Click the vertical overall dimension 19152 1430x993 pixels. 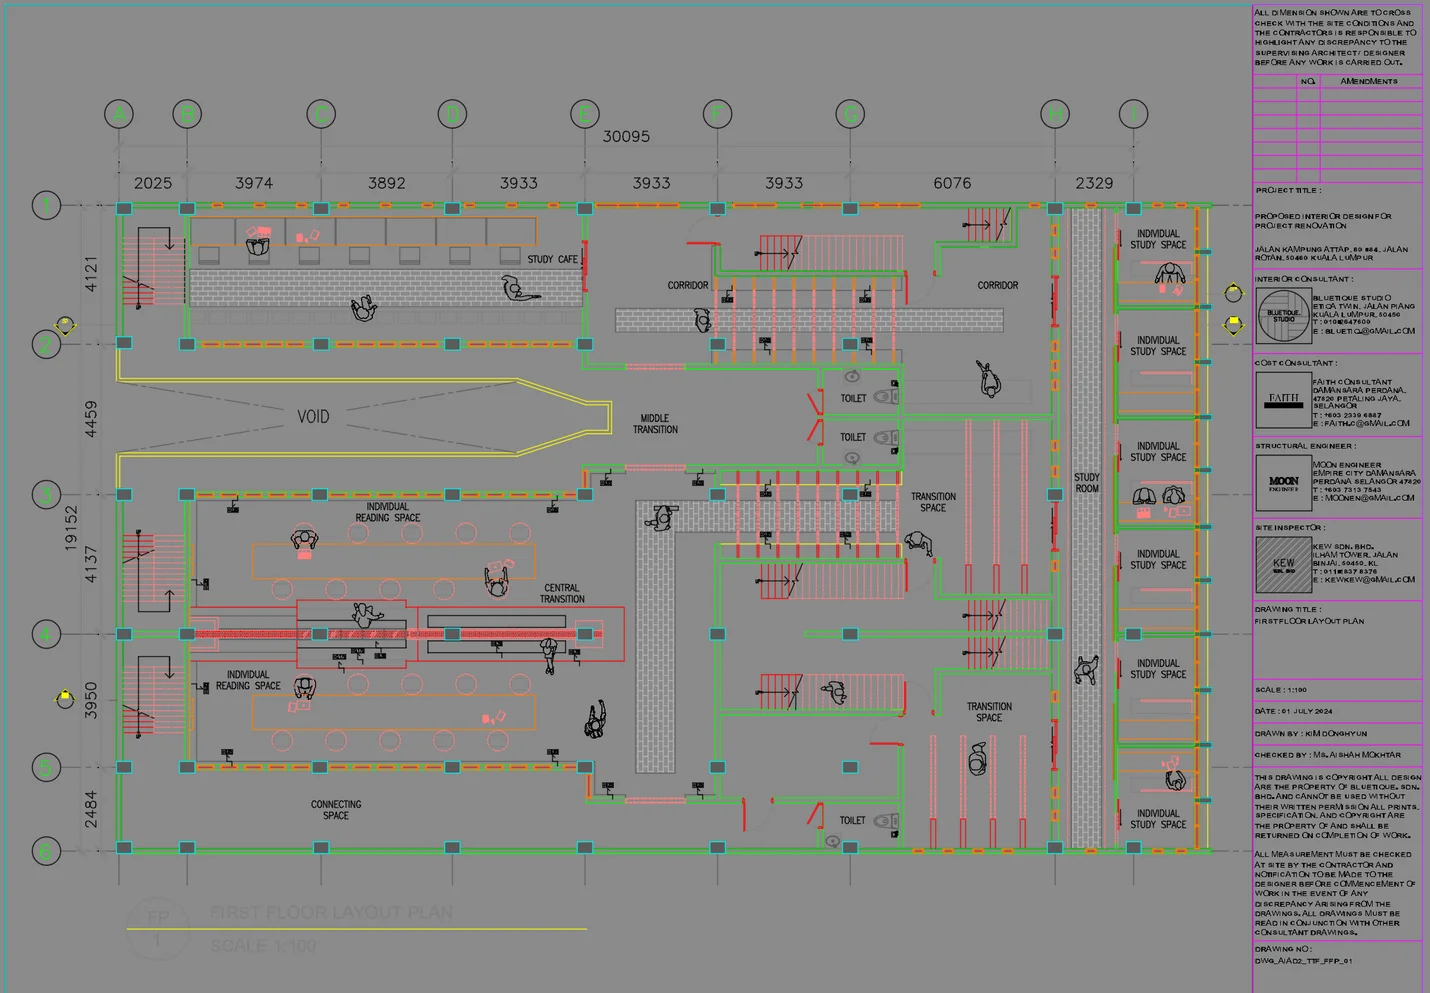71,527
